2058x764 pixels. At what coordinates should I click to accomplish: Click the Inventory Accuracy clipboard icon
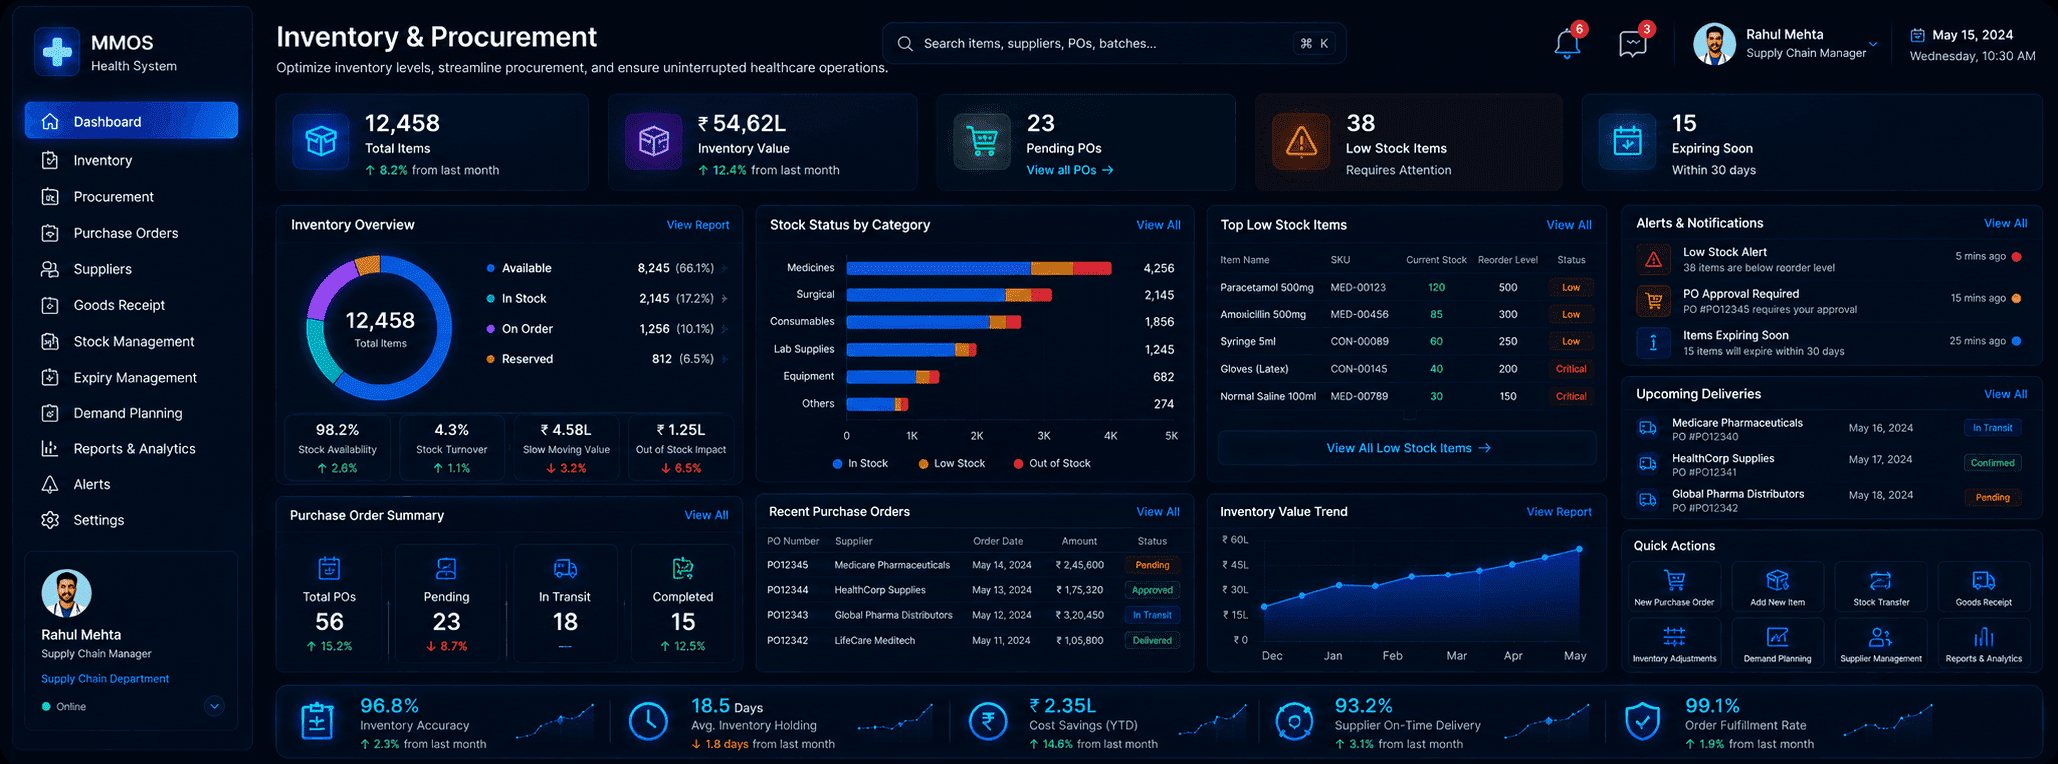pos(317,721)
